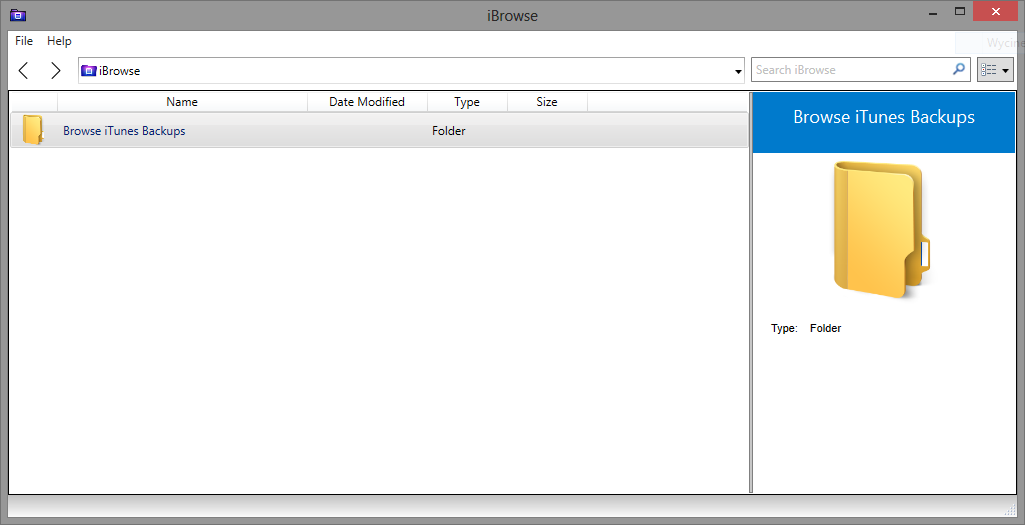Open the File menu
The image size is (1025, 525).
point(24,41)
